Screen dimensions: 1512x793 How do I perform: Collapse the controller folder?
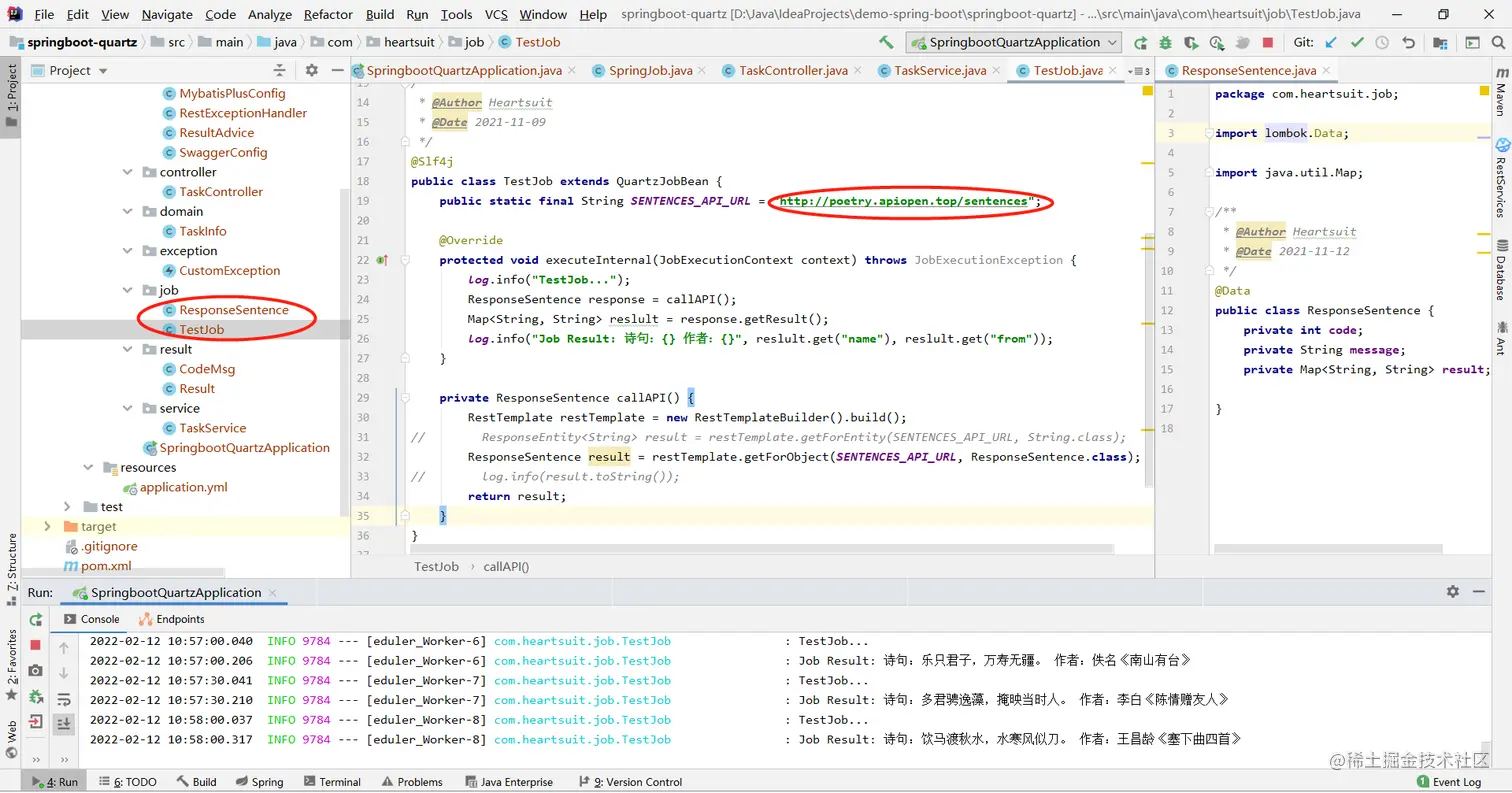point(127,172)
